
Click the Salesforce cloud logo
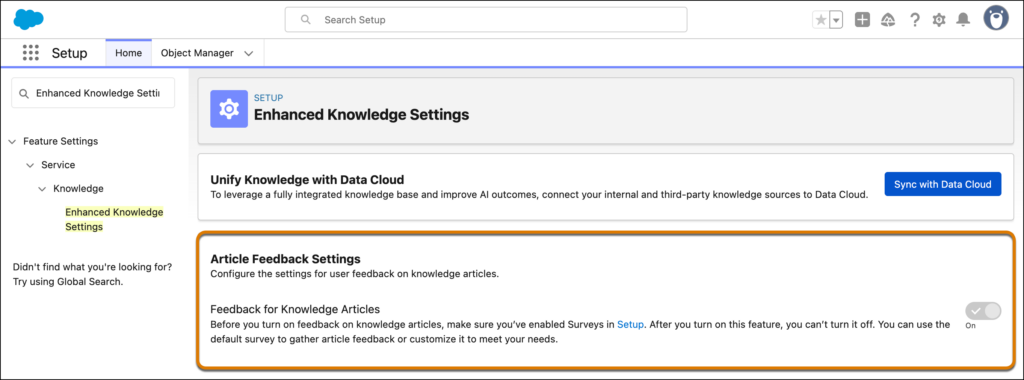point(29,20)
